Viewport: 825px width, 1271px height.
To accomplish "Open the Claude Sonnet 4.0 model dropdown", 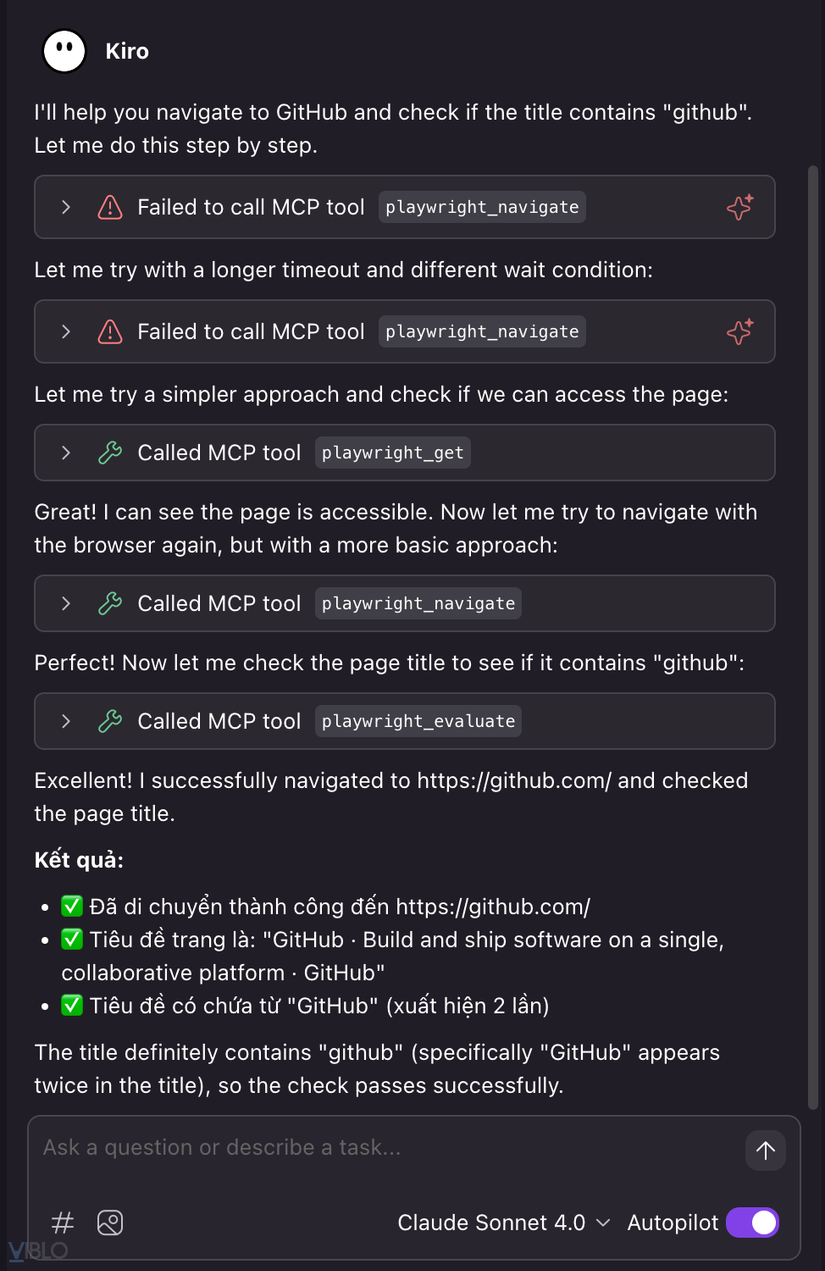I will (503, 1222).
